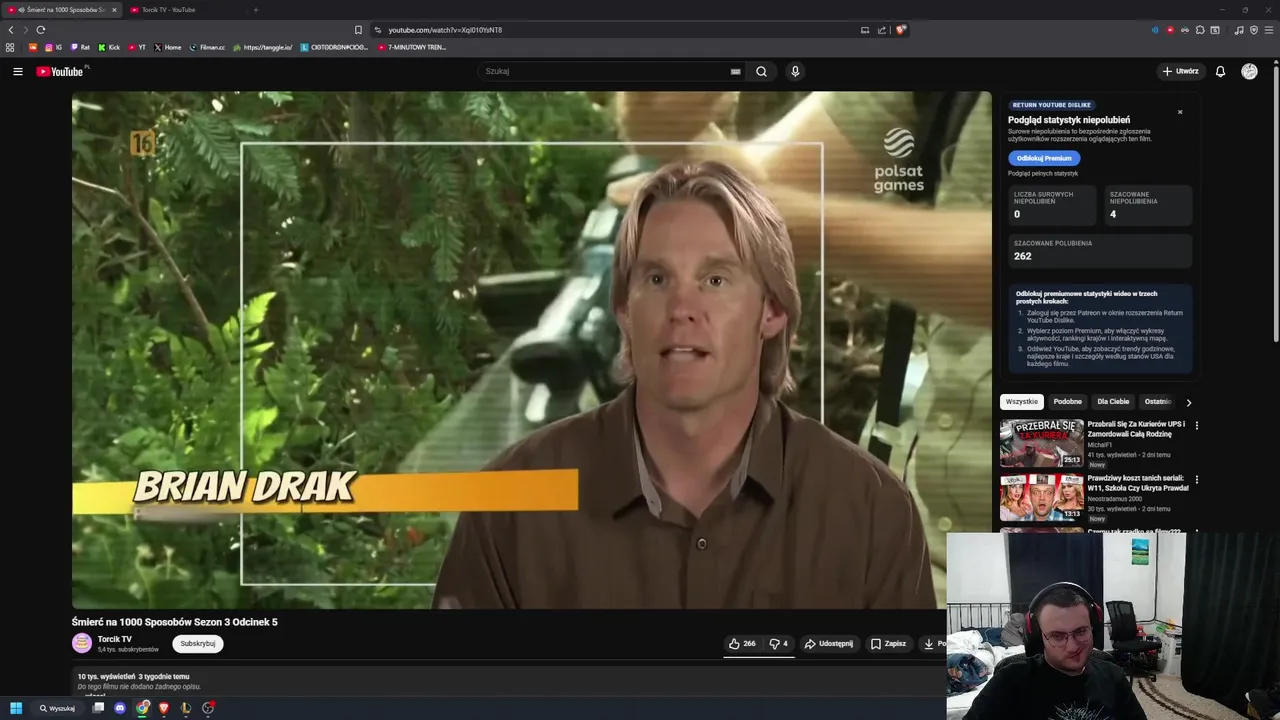Open the Filman.cc bookmark
The height and width of the screenshot is (720, 1280).
(207, 47)
